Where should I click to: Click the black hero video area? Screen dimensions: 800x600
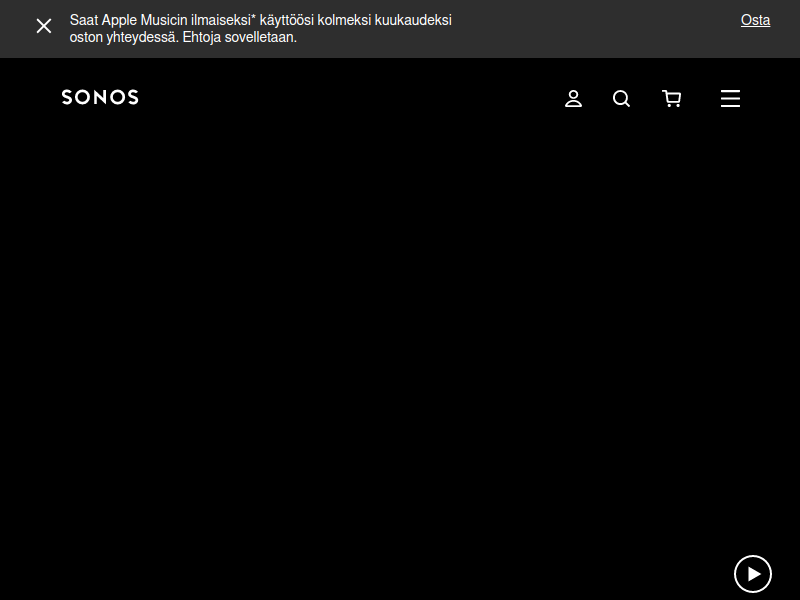coord(400,350)
